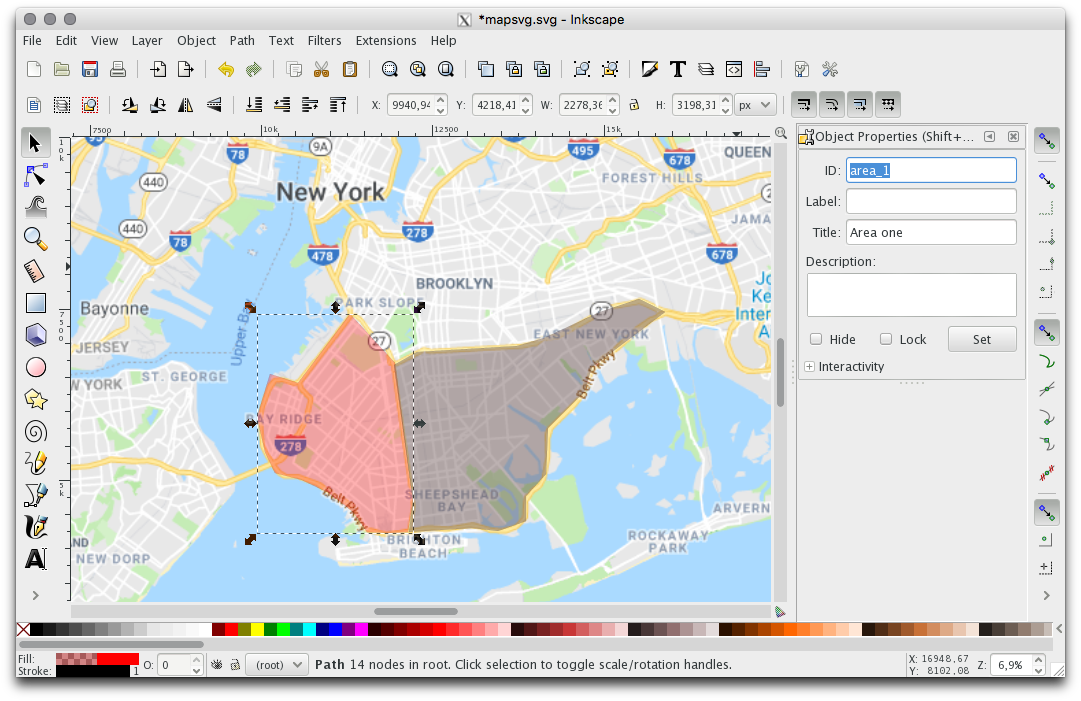Viewport: 1081px width, 701px height.
Task: Raise selection to top
Action: tap(338, 105)
